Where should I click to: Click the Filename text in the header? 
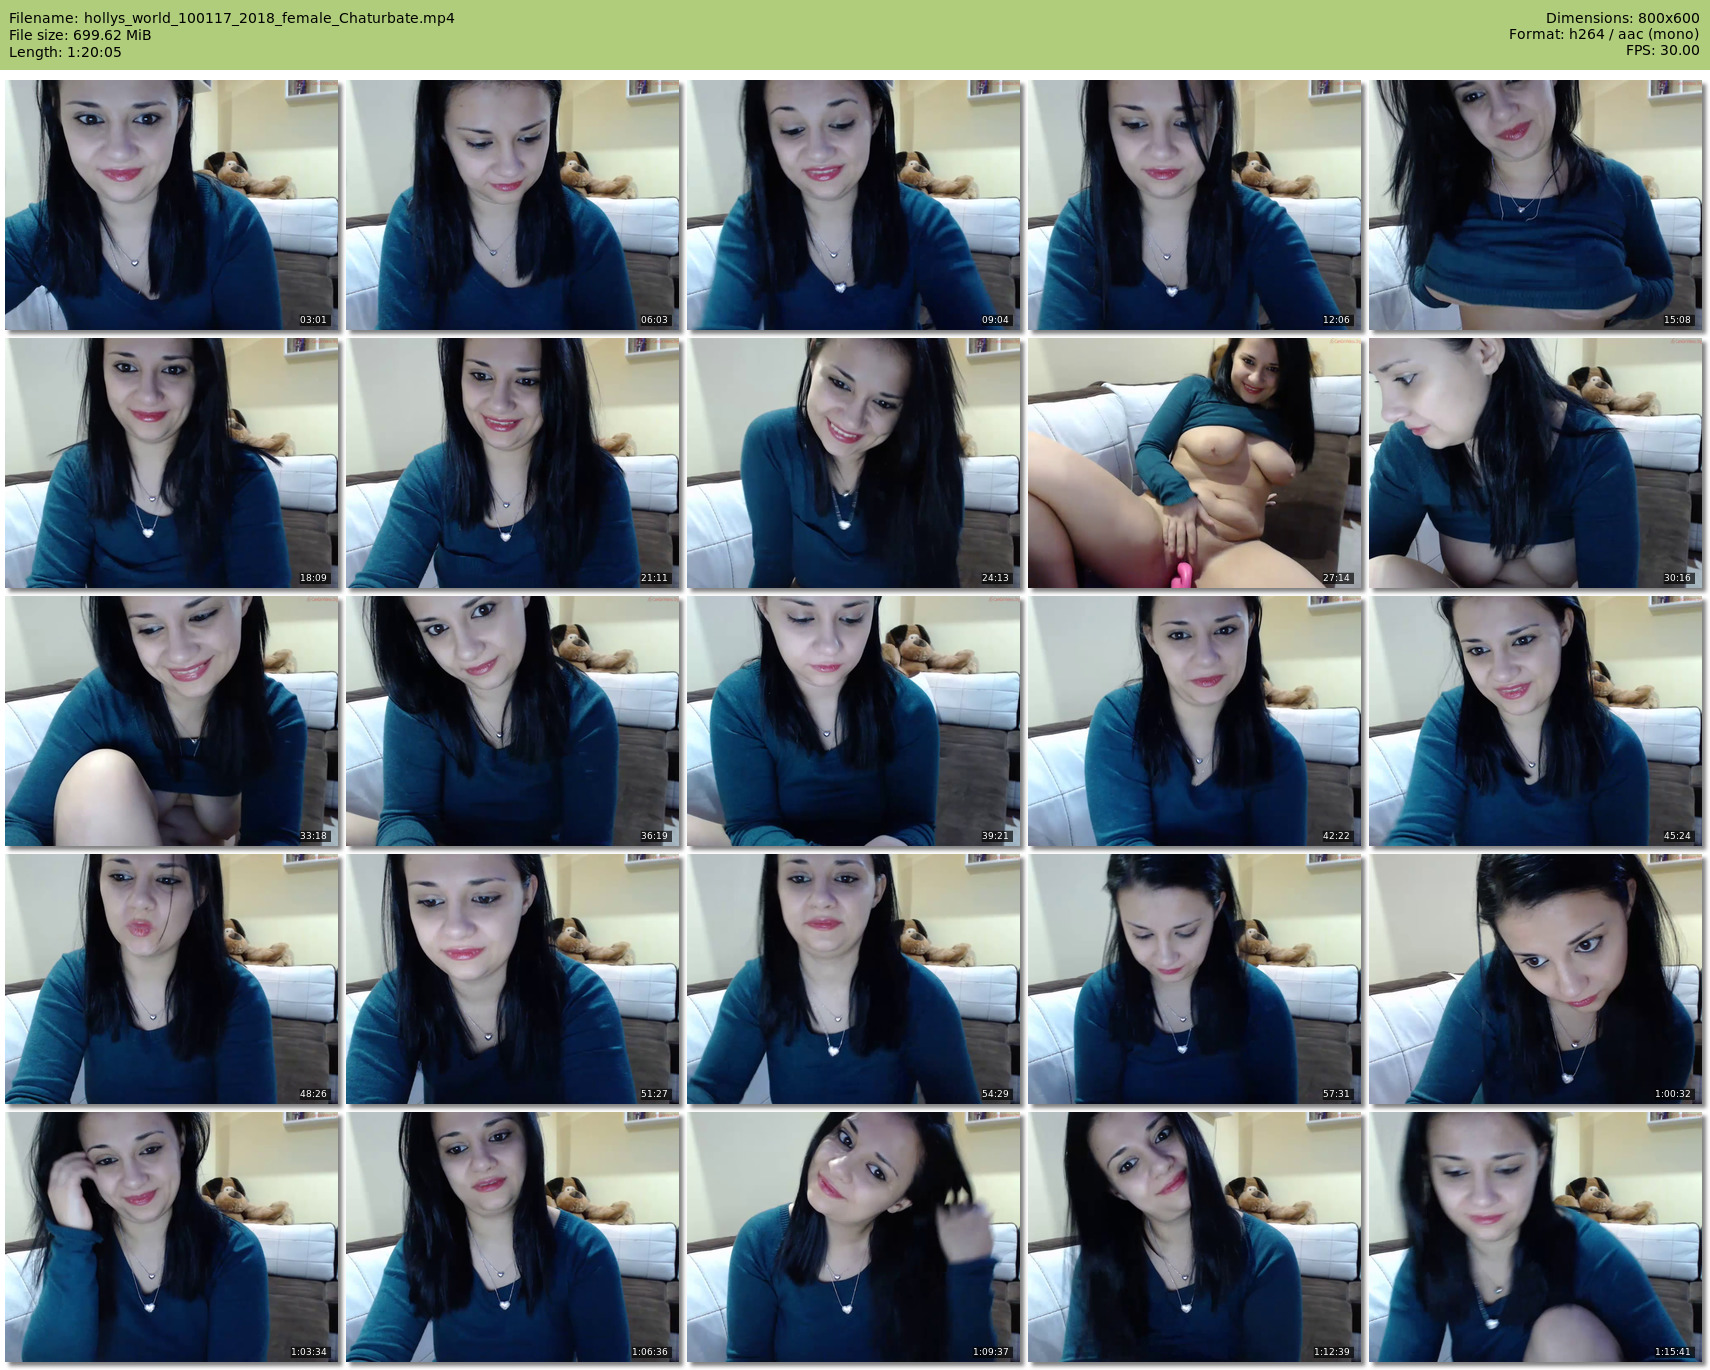pos(232,18)
